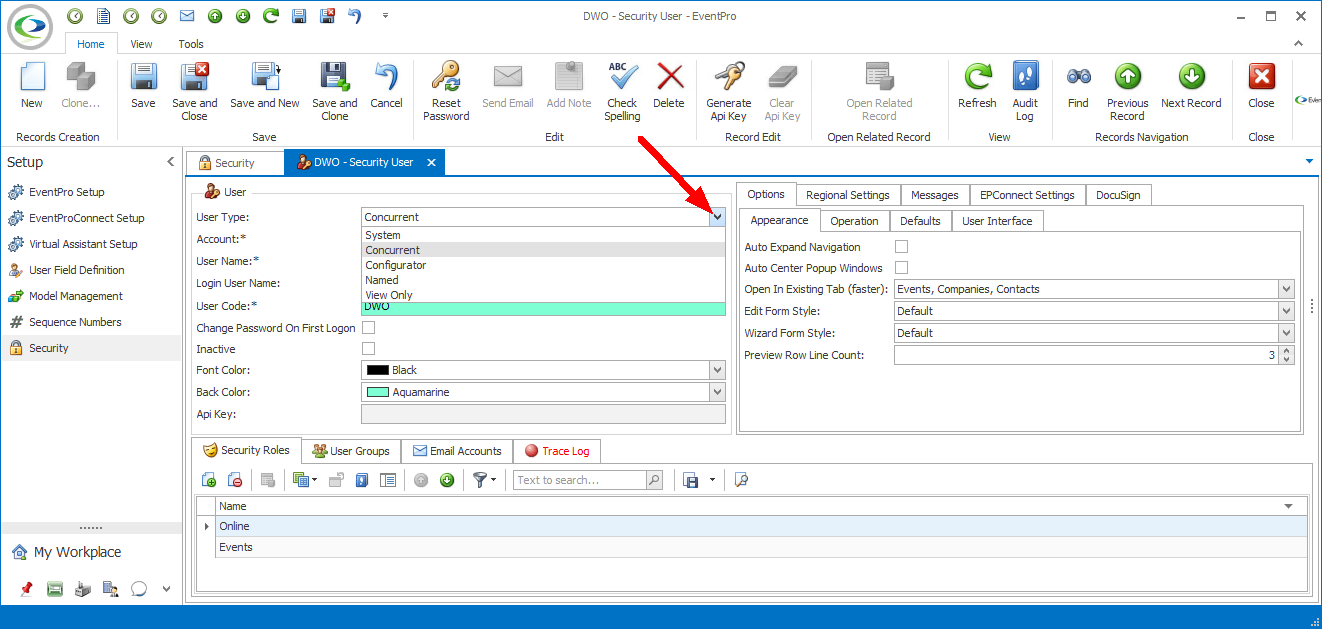
Task: Click the Refresh ribbon icon
Action: pyautogui.click(x=977, y=77)
